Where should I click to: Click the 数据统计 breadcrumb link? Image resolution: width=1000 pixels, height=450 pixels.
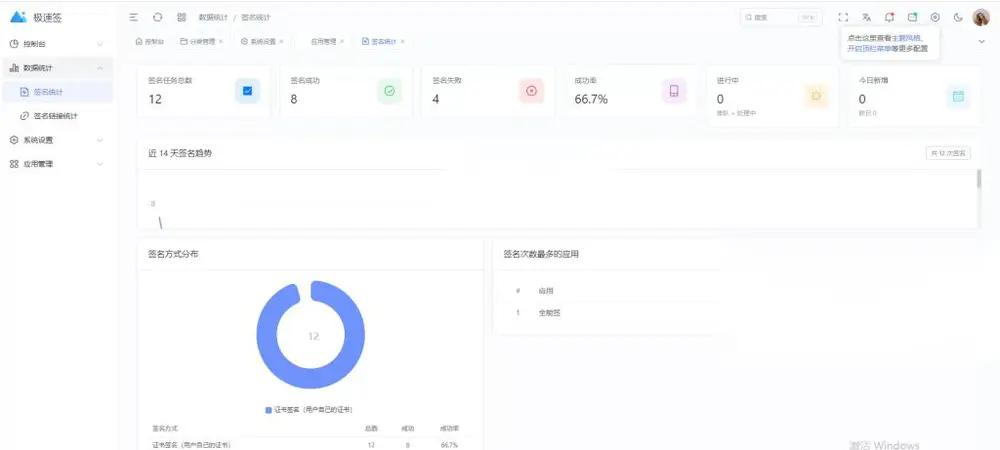coord(212,17)
